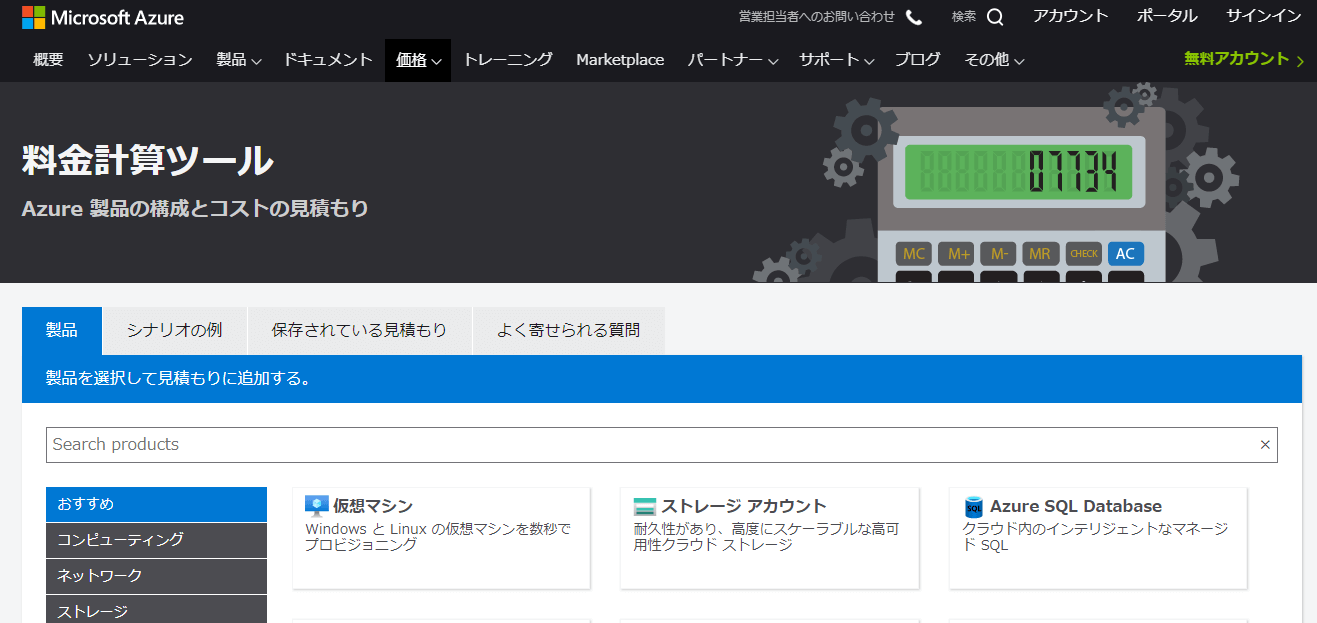
Task: Click the 料金計算ツール heading
Action: pos(147,161)
